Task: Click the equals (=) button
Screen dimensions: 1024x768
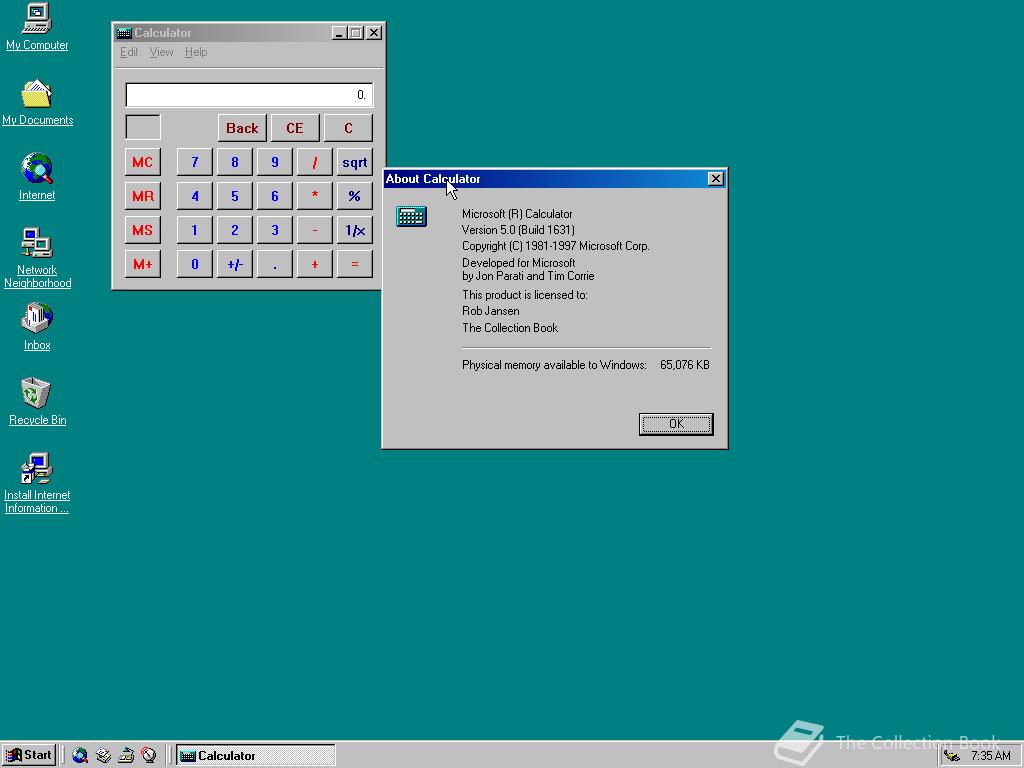Action: tap(355, 264)
